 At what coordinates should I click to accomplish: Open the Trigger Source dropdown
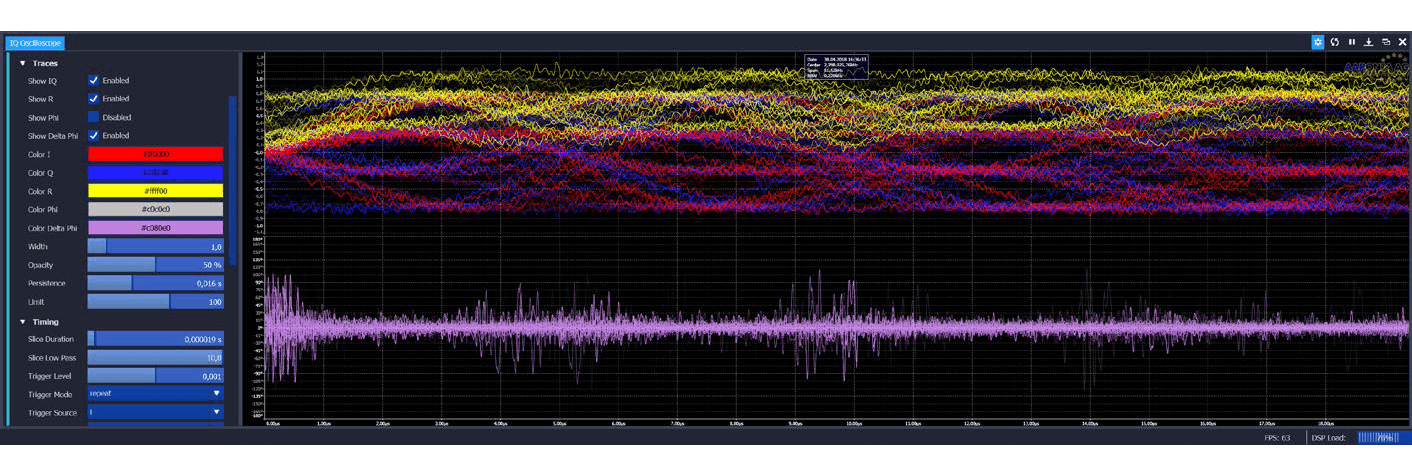point(155,412)
